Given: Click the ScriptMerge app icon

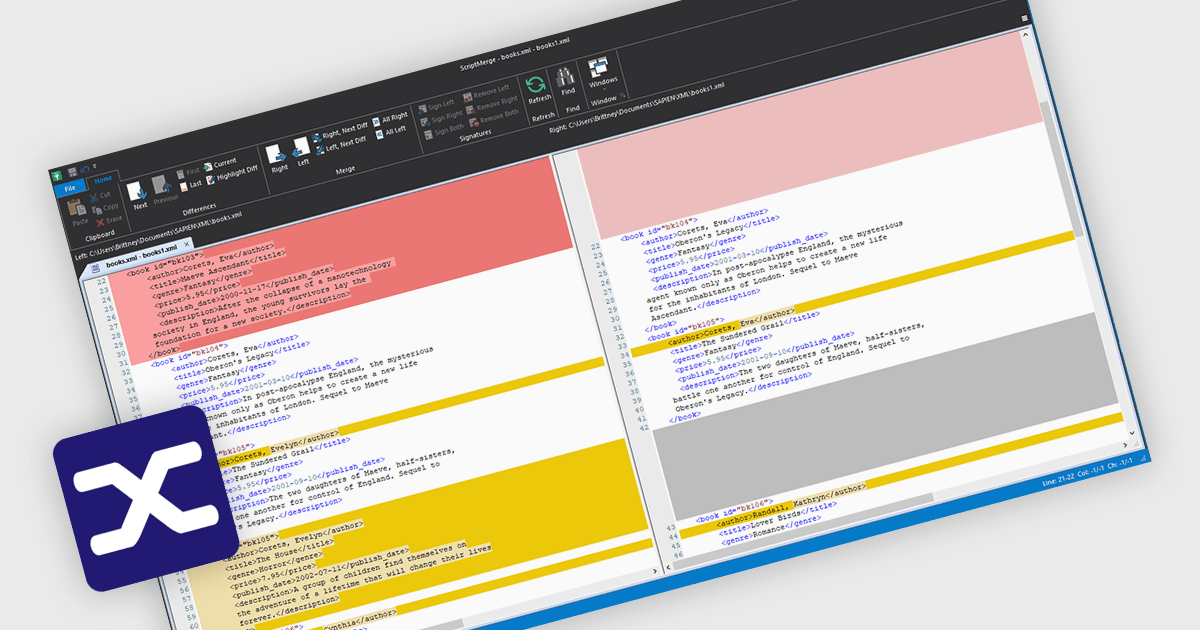Looking at the screenshot, I should coord(57,174).
